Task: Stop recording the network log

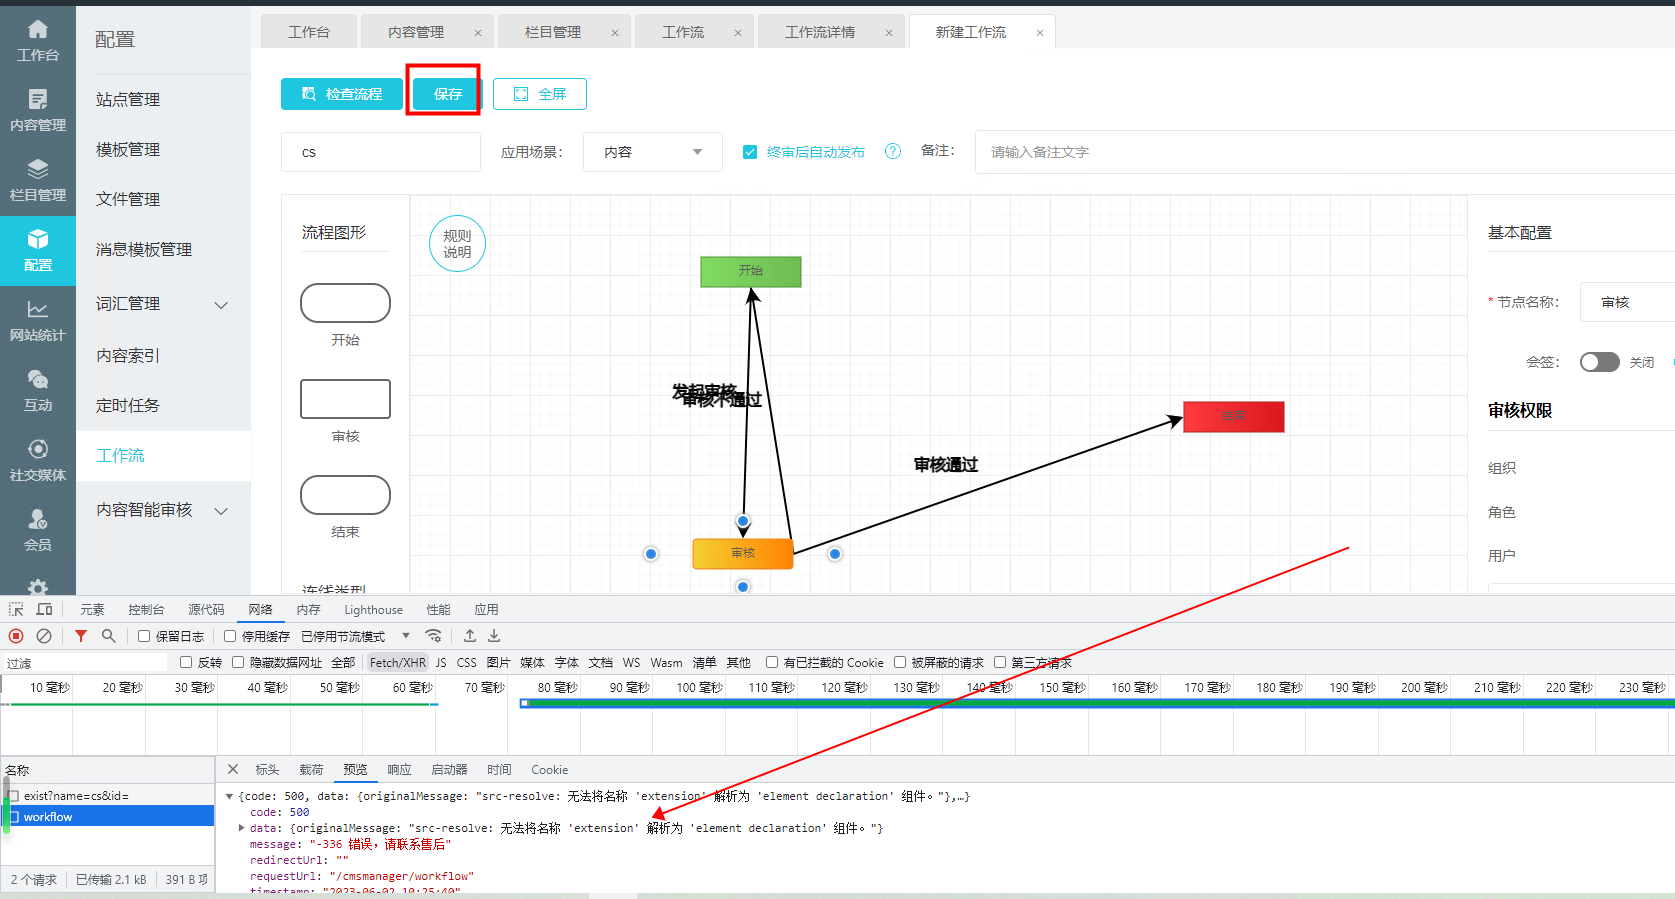Action: [x=16, y=636]
